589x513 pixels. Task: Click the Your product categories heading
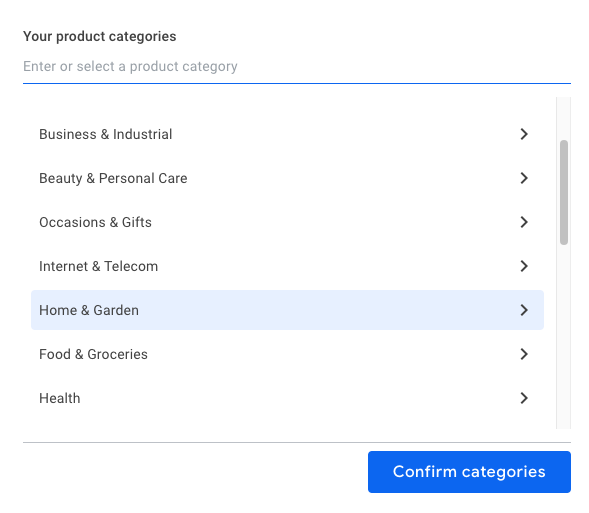[100, 36]
